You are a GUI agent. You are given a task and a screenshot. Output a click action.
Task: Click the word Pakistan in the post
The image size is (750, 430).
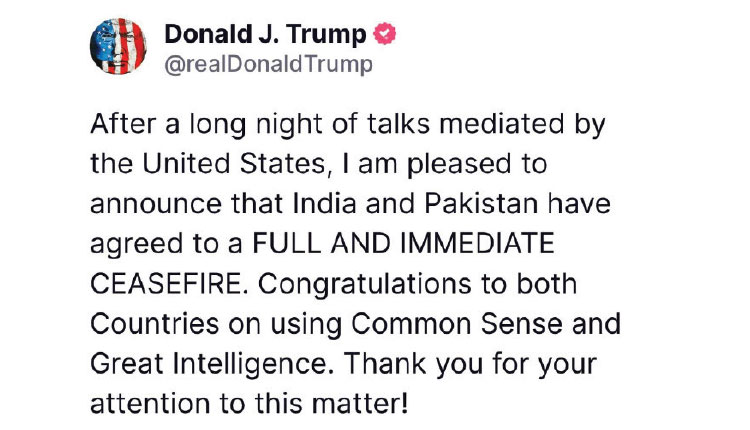[x=481, y=203]
